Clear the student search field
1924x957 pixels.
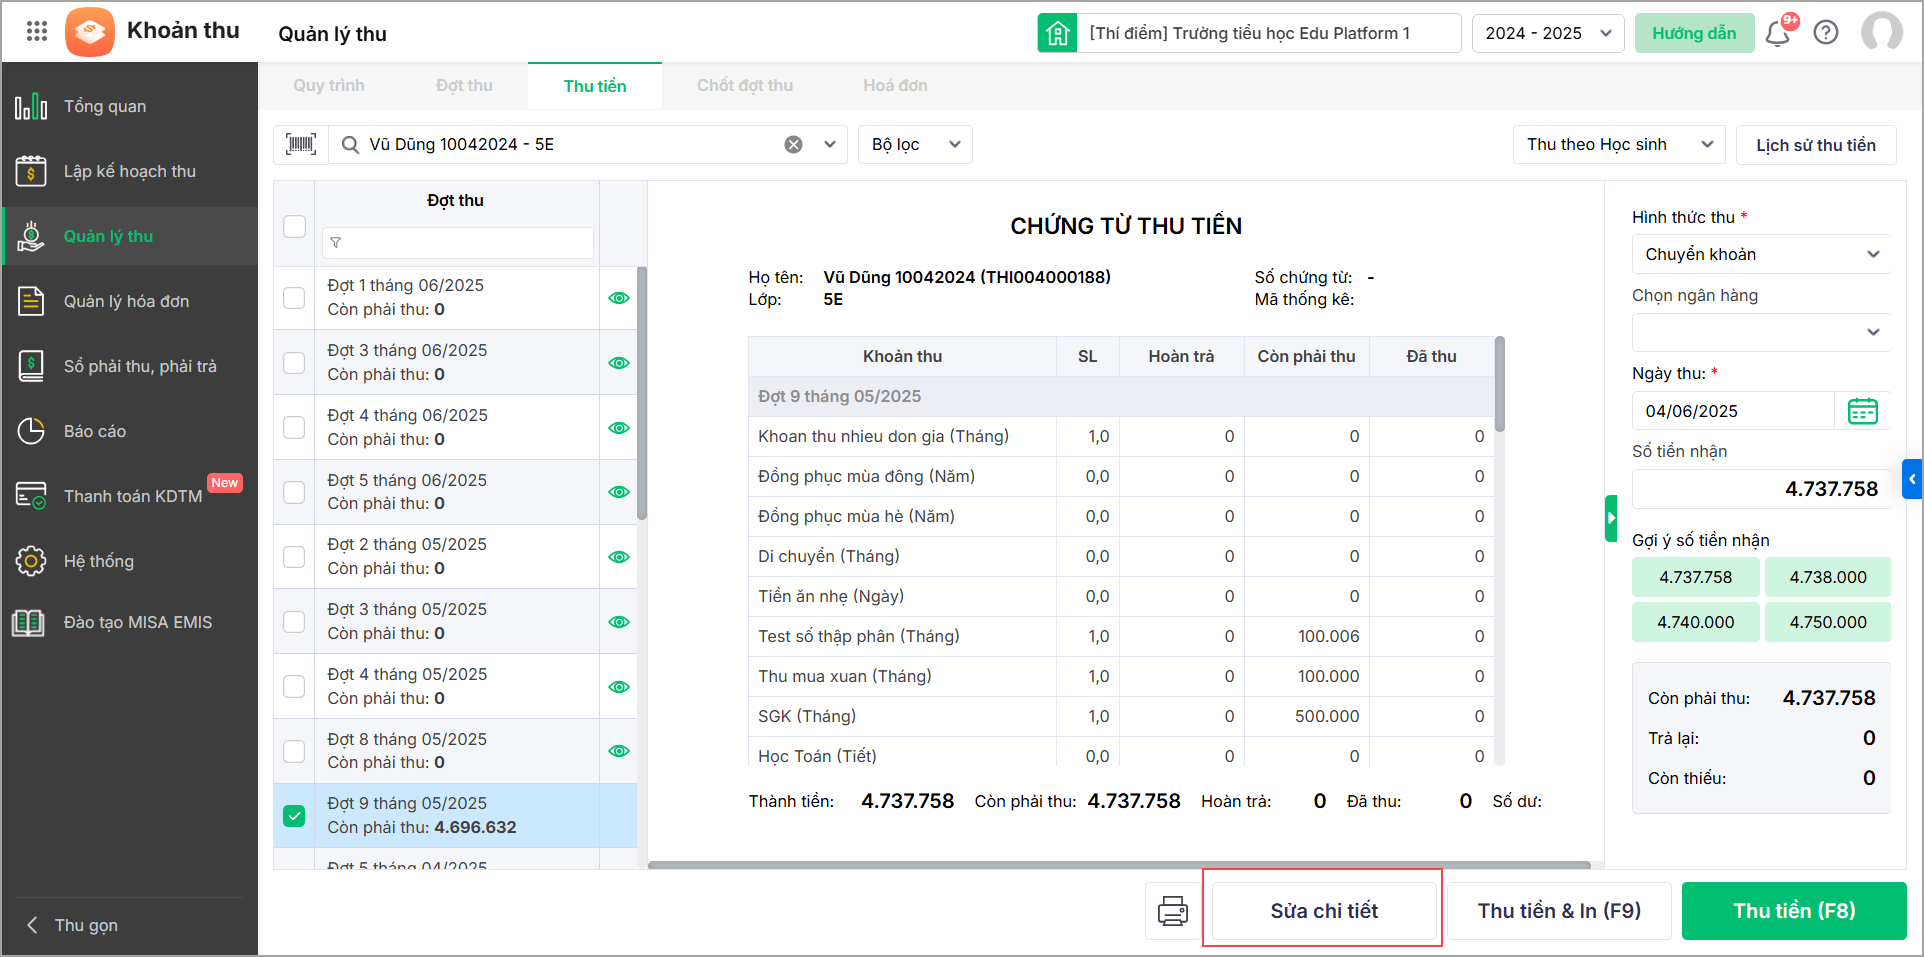[793, 145]
